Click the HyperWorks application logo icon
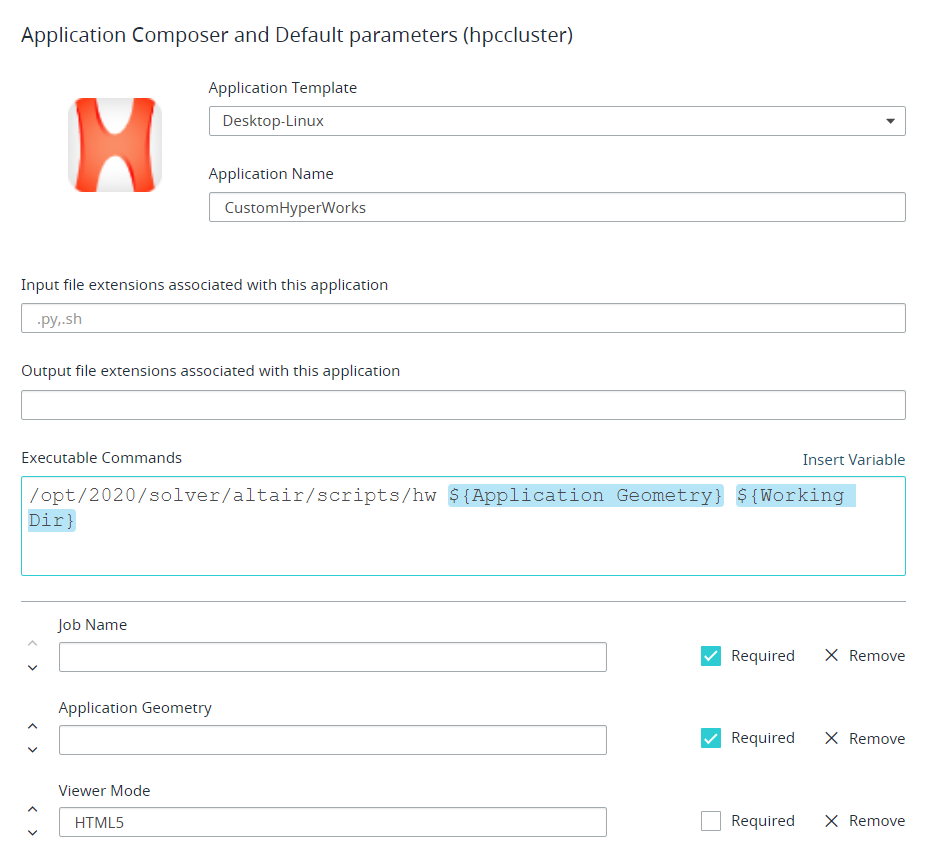 pyautogui.click(x=115, y=145)
